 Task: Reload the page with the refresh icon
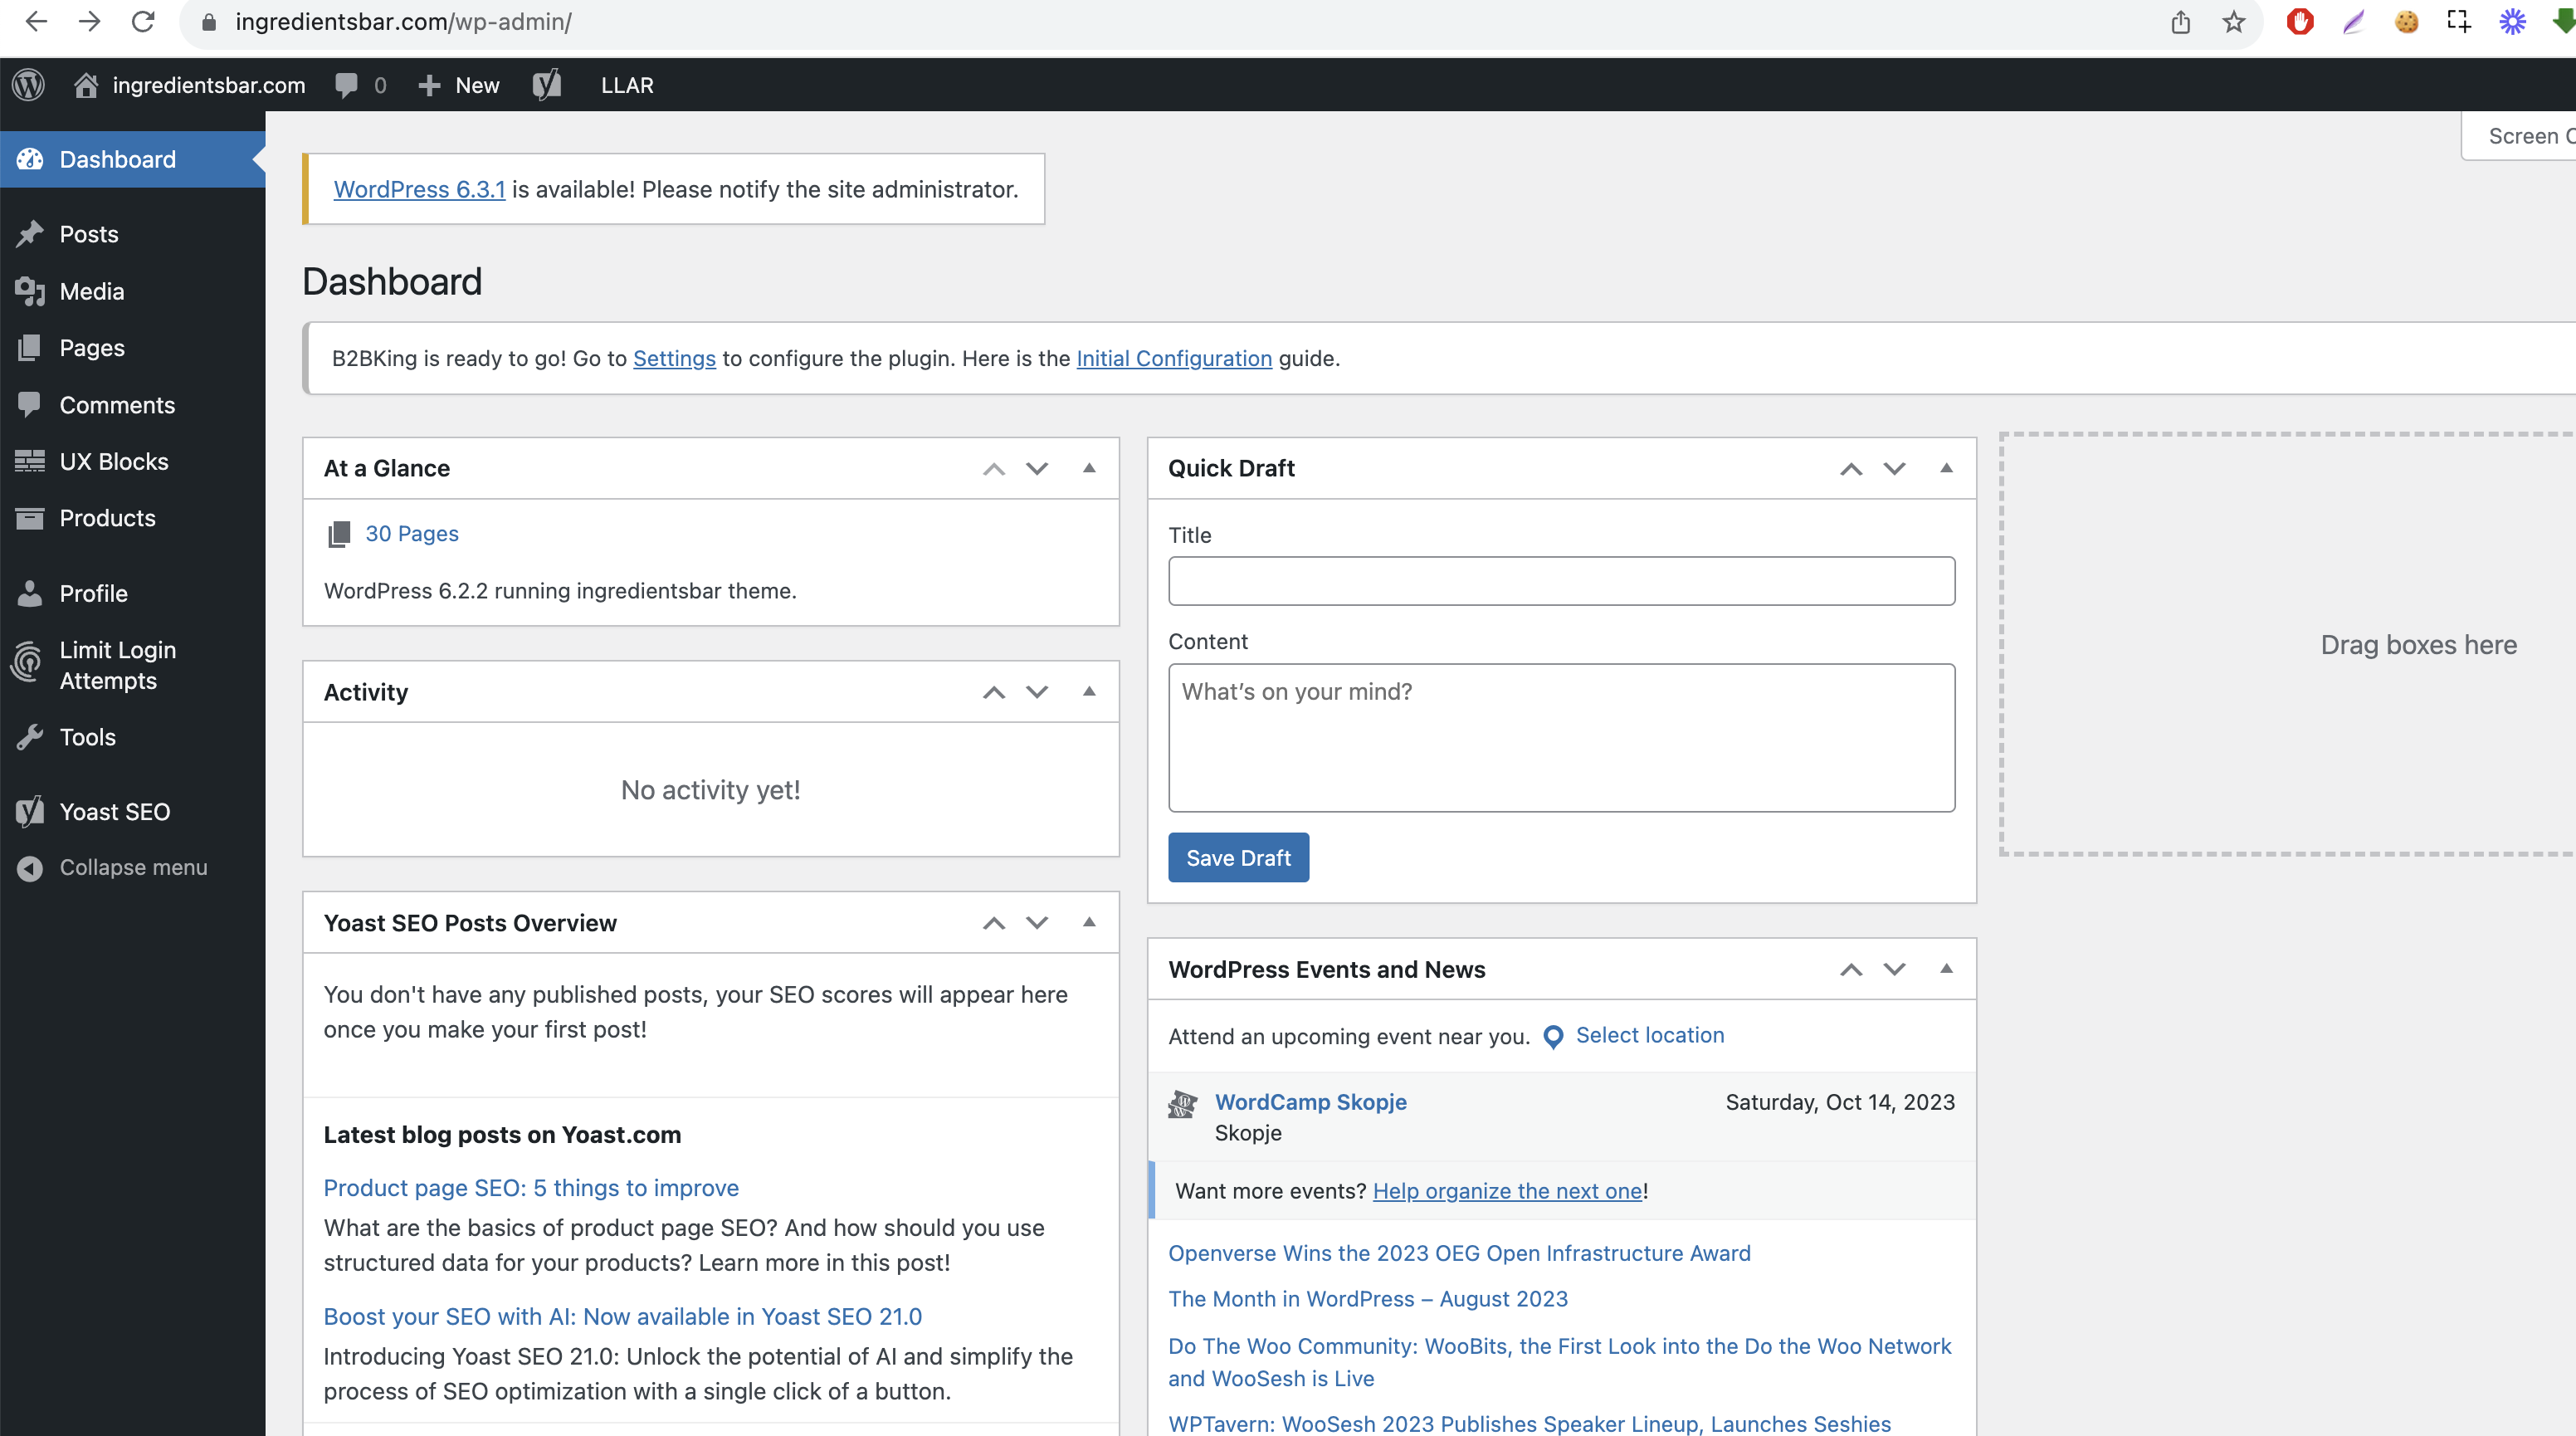point(143,21)
